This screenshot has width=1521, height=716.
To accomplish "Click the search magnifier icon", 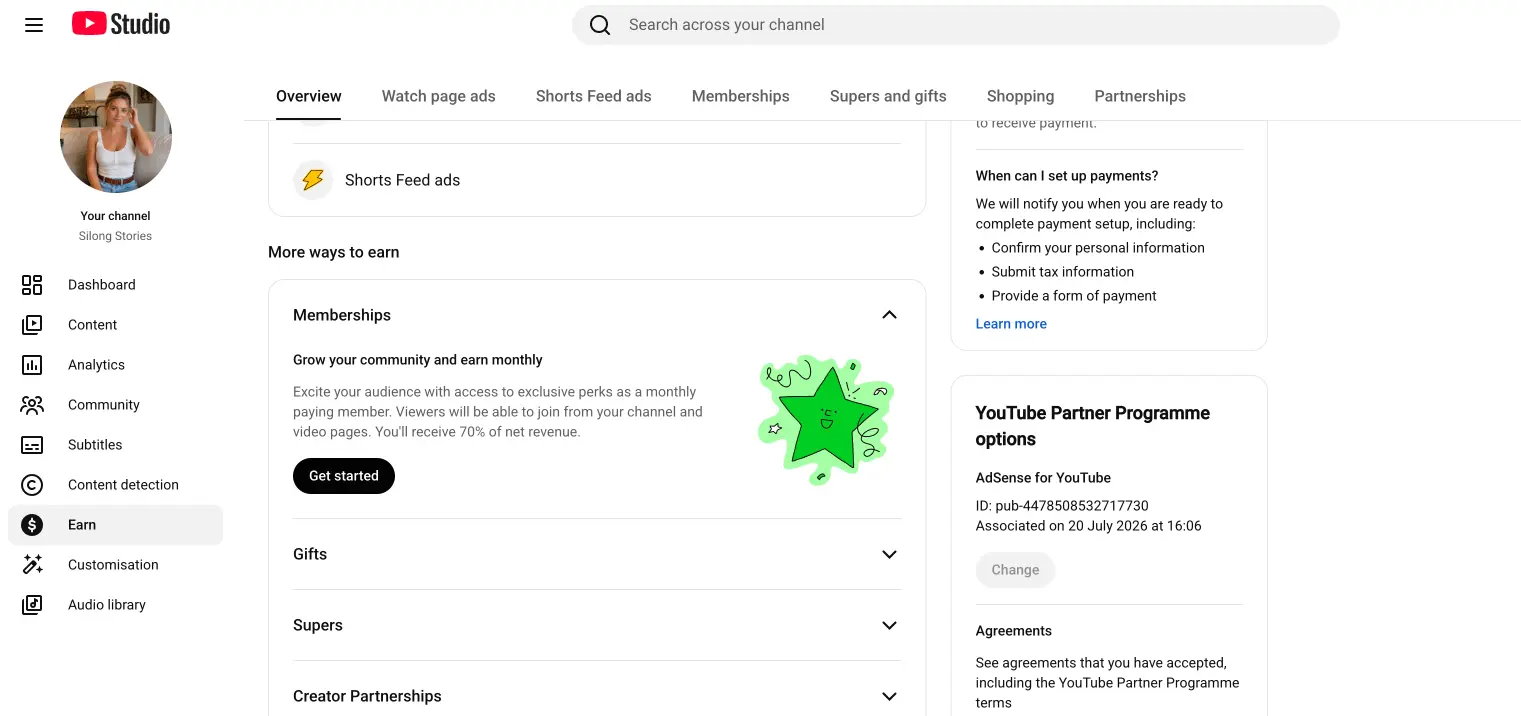I will coord(600,25).
